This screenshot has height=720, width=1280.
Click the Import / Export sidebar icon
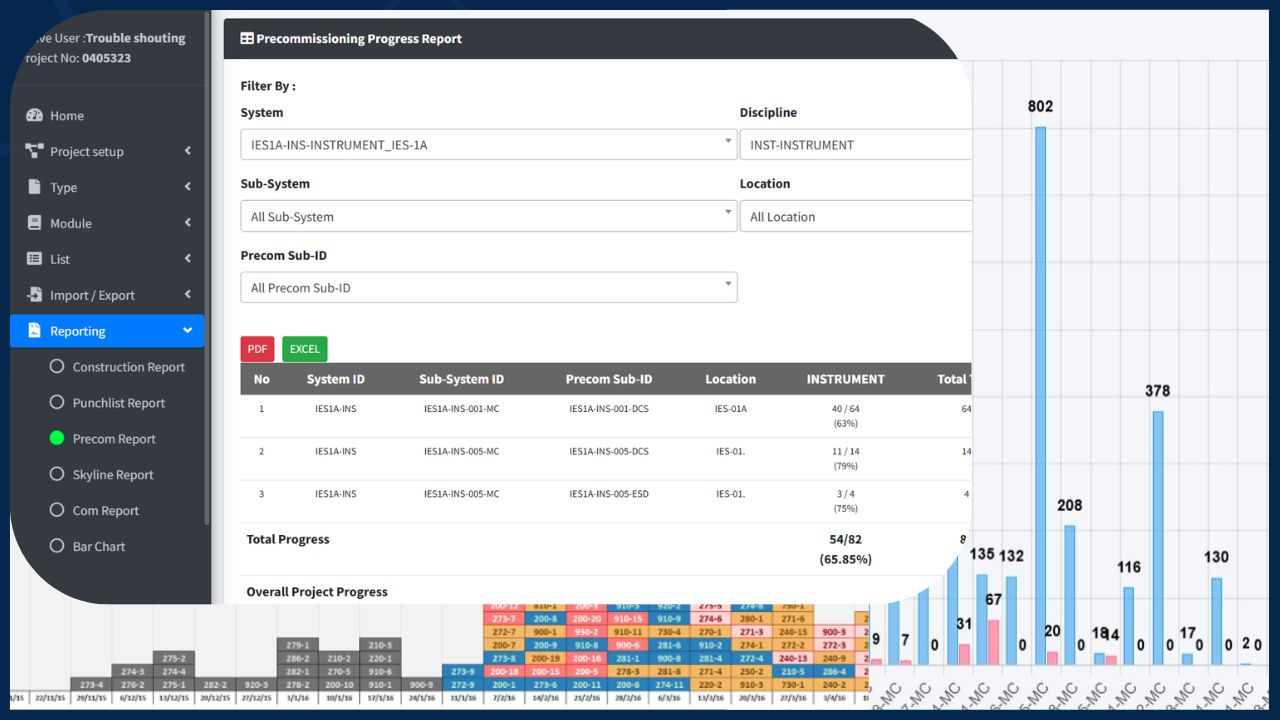[x=35, y=294]
